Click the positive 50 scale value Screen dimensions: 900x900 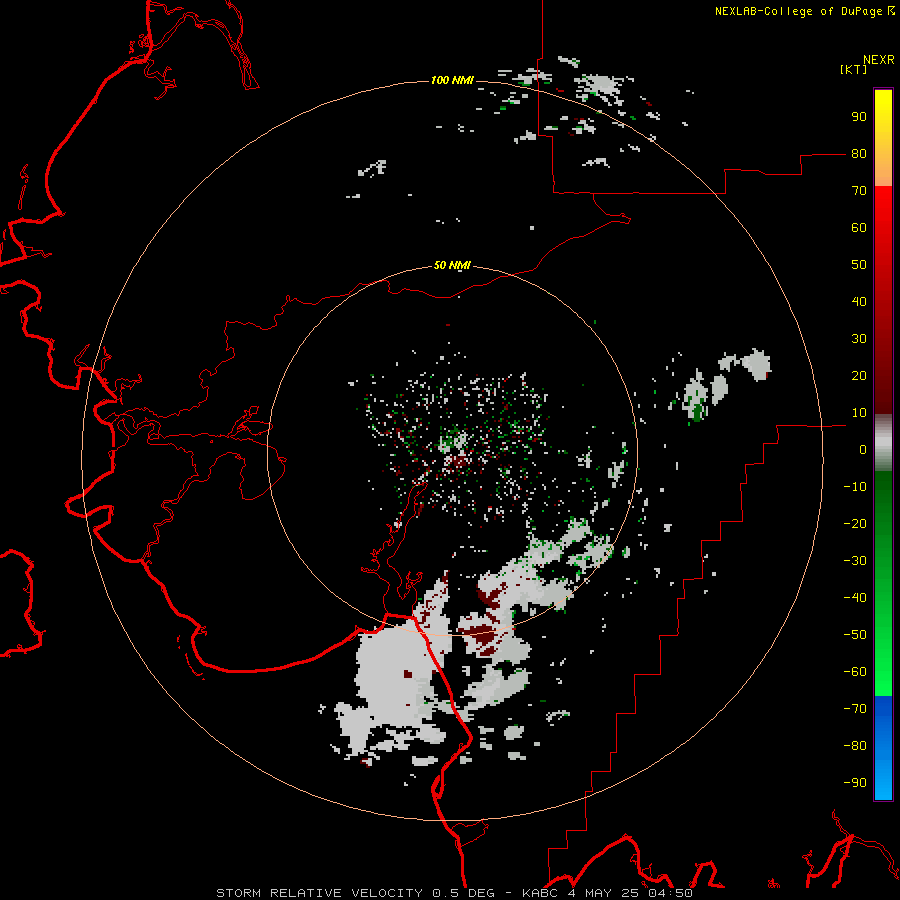859,265
